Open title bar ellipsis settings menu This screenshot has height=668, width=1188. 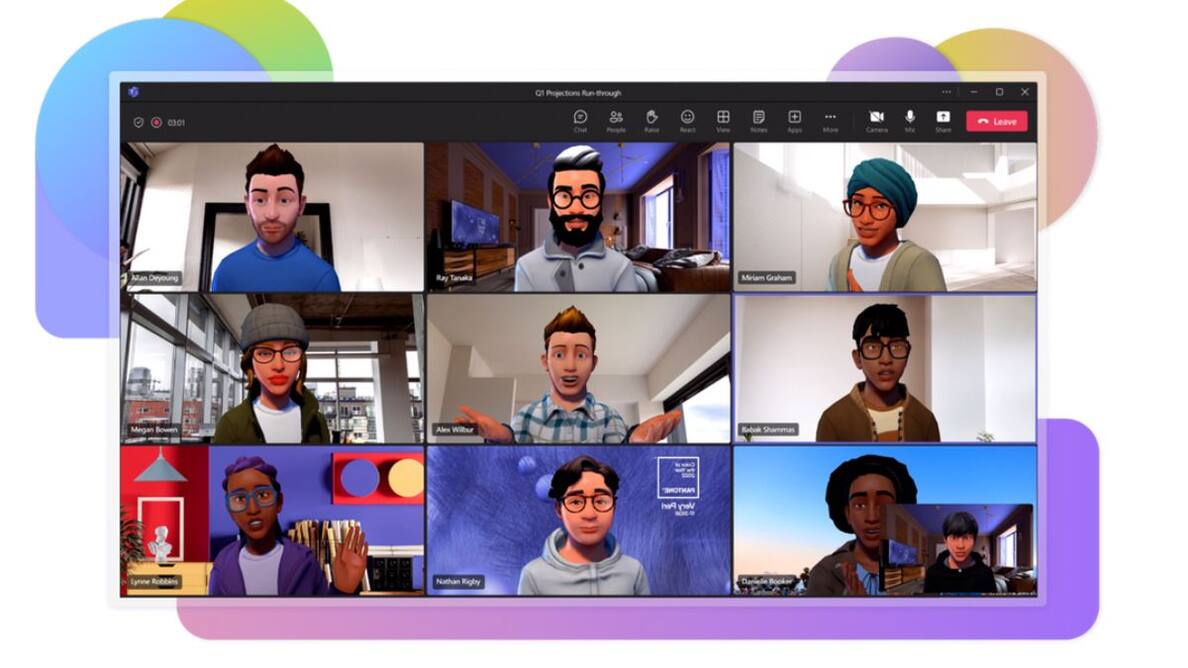pos(946,92)
